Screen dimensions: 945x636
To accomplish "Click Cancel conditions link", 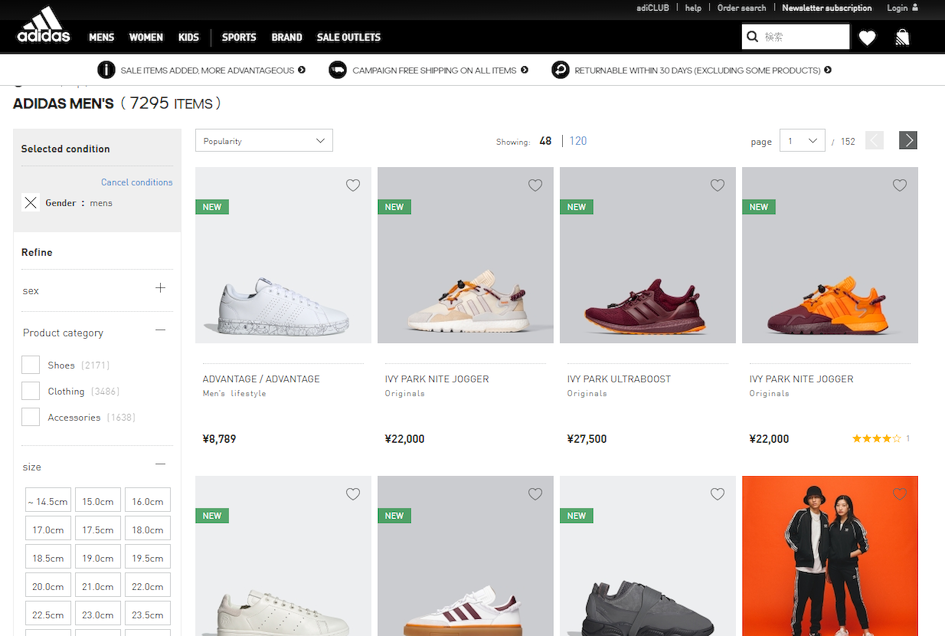I will tap(137, 182).
